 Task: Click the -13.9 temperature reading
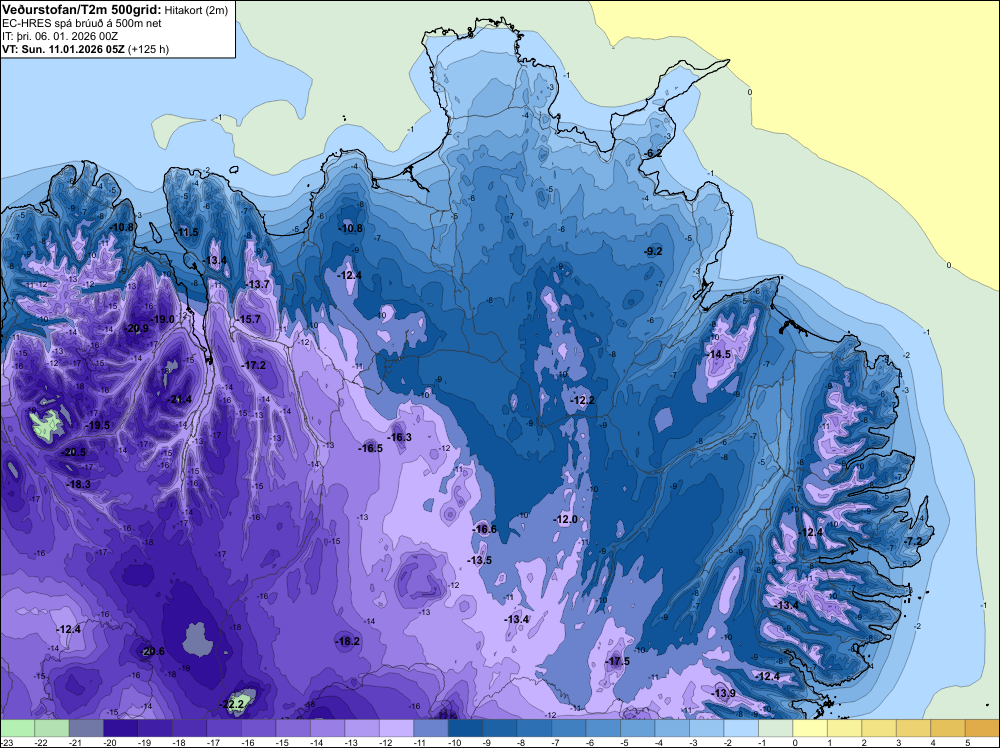(x=724, y=694)
